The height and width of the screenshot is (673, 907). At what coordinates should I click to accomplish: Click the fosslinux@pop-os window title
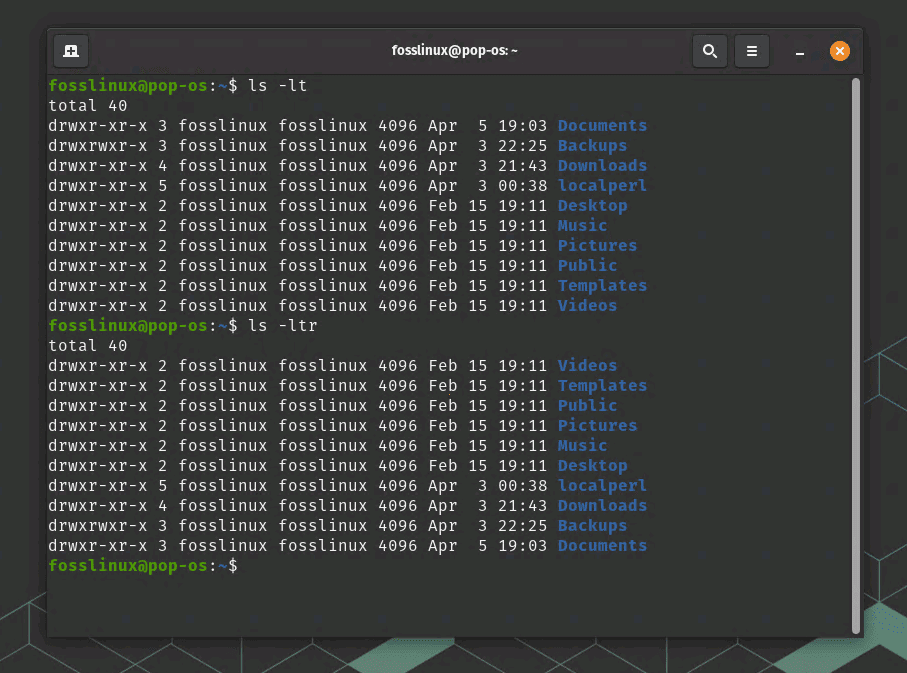[x=455, y=51]
